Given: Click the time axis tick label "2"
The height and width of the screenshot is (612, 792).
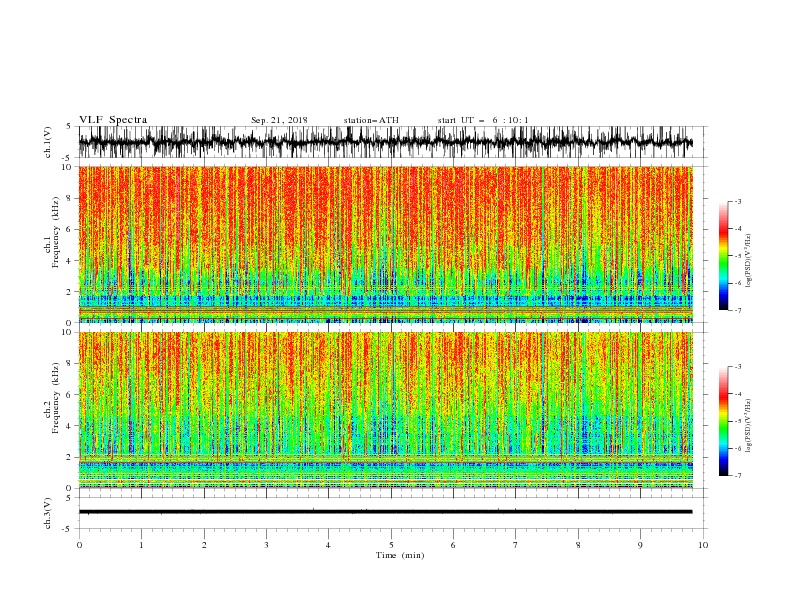Looking at the screenshot, I should pyautogui.click(x=204, y=545).
